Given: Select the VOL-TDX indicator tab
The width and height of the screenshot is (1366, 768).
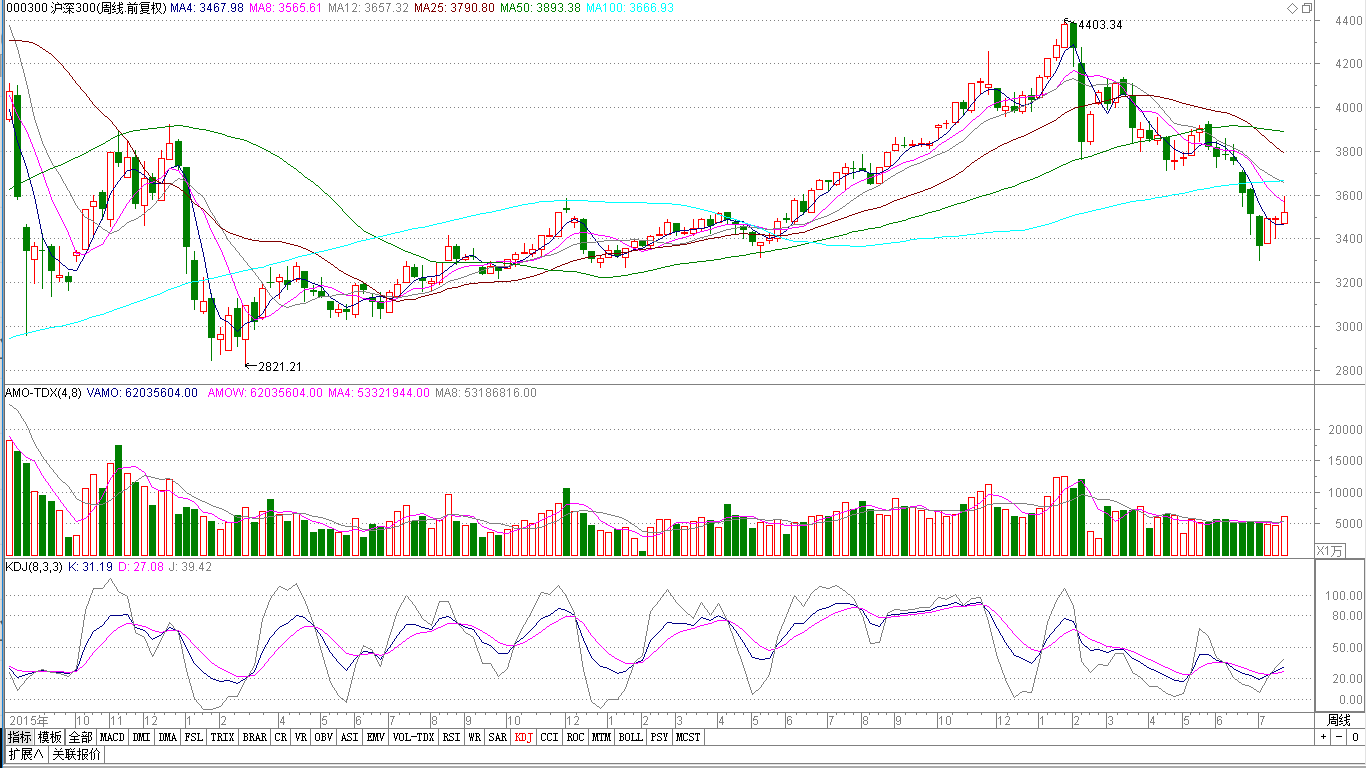Looking at the screenshot, I should click(x=413, y=737).
